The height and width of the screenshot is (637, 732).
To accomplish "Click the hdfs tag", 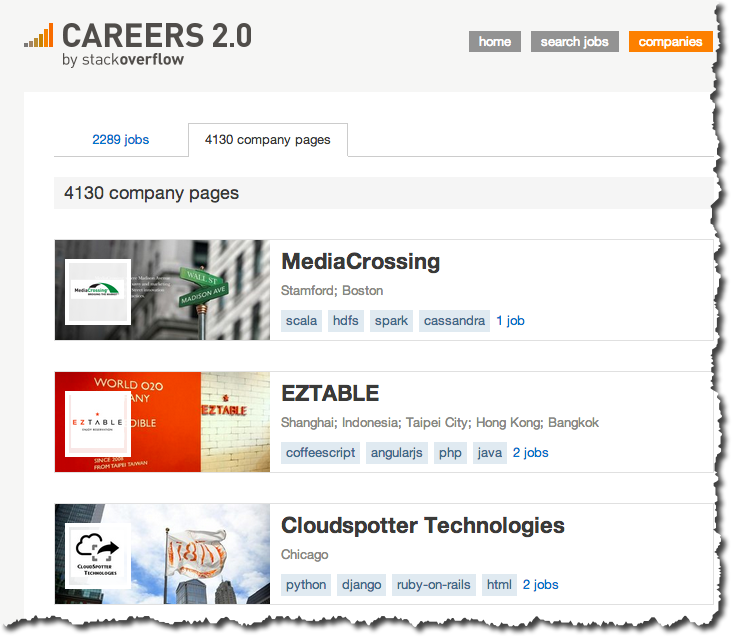I will (x=345, y=321).
